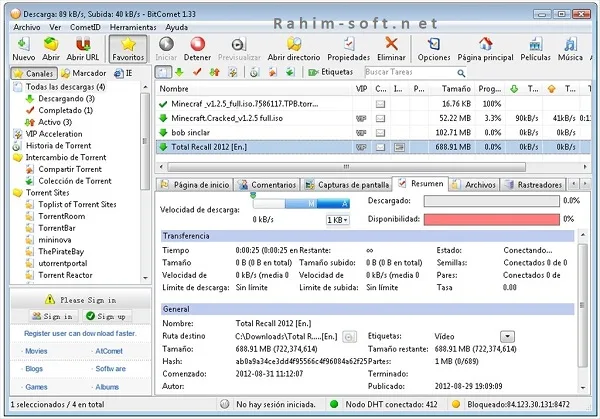
Task: Click the Total Recall 2012 row comments envelope
Action: (380, 147)
